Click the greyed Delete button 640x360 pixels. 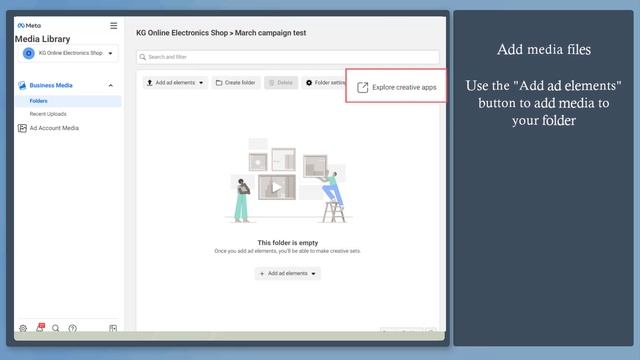pyautogui.click(x=281, y=82)
